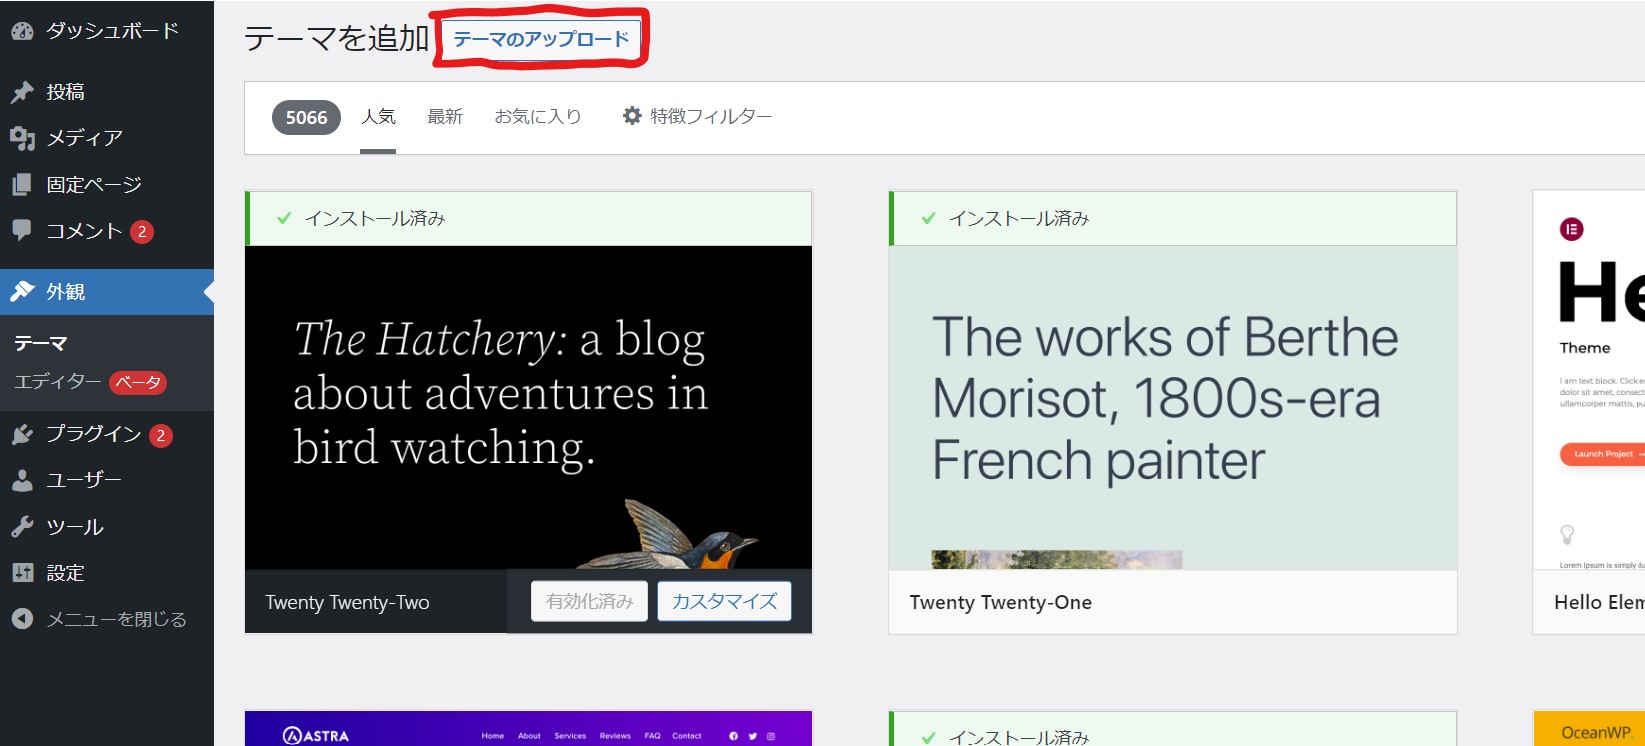This screenshot has height=746, width=1645.
Task: Click the collapse arrow icon in sidebar
Action: 22,619
